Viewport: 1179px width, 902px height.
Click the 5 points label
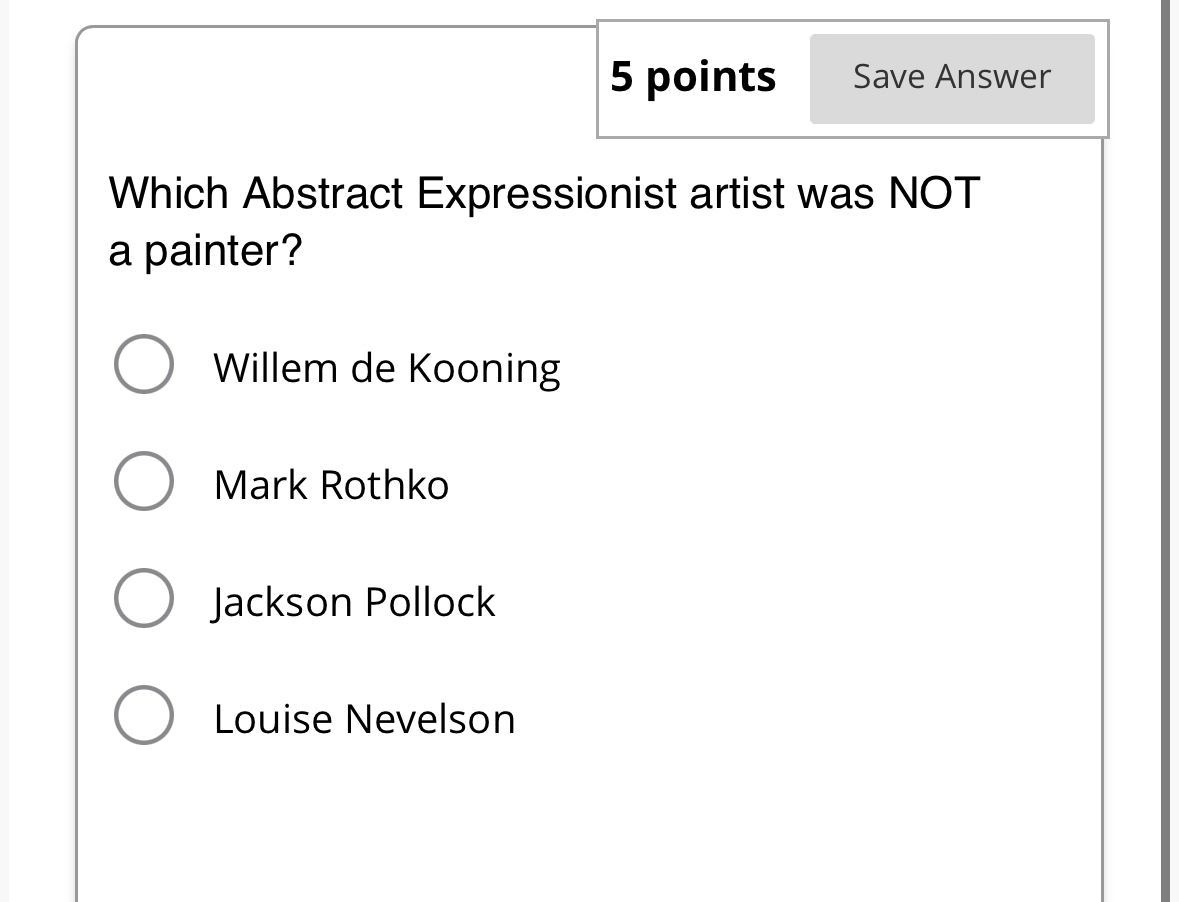coord(693,76)
